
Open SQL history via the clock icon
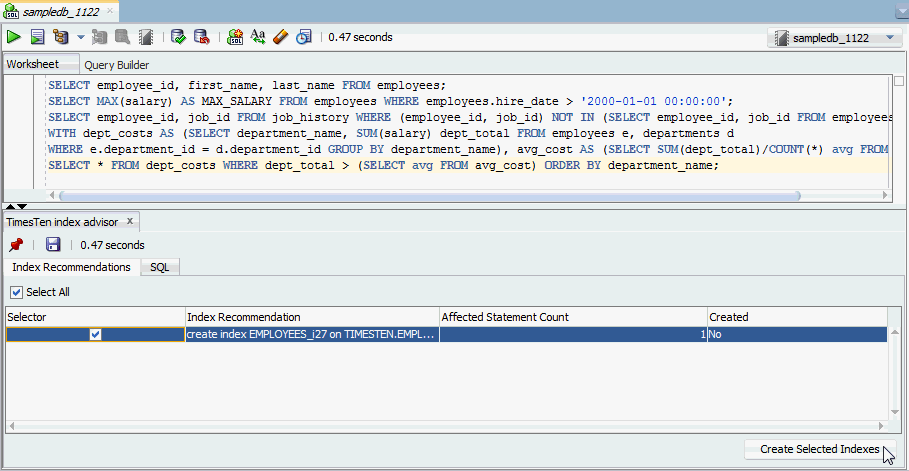click(x=303, y=37)
